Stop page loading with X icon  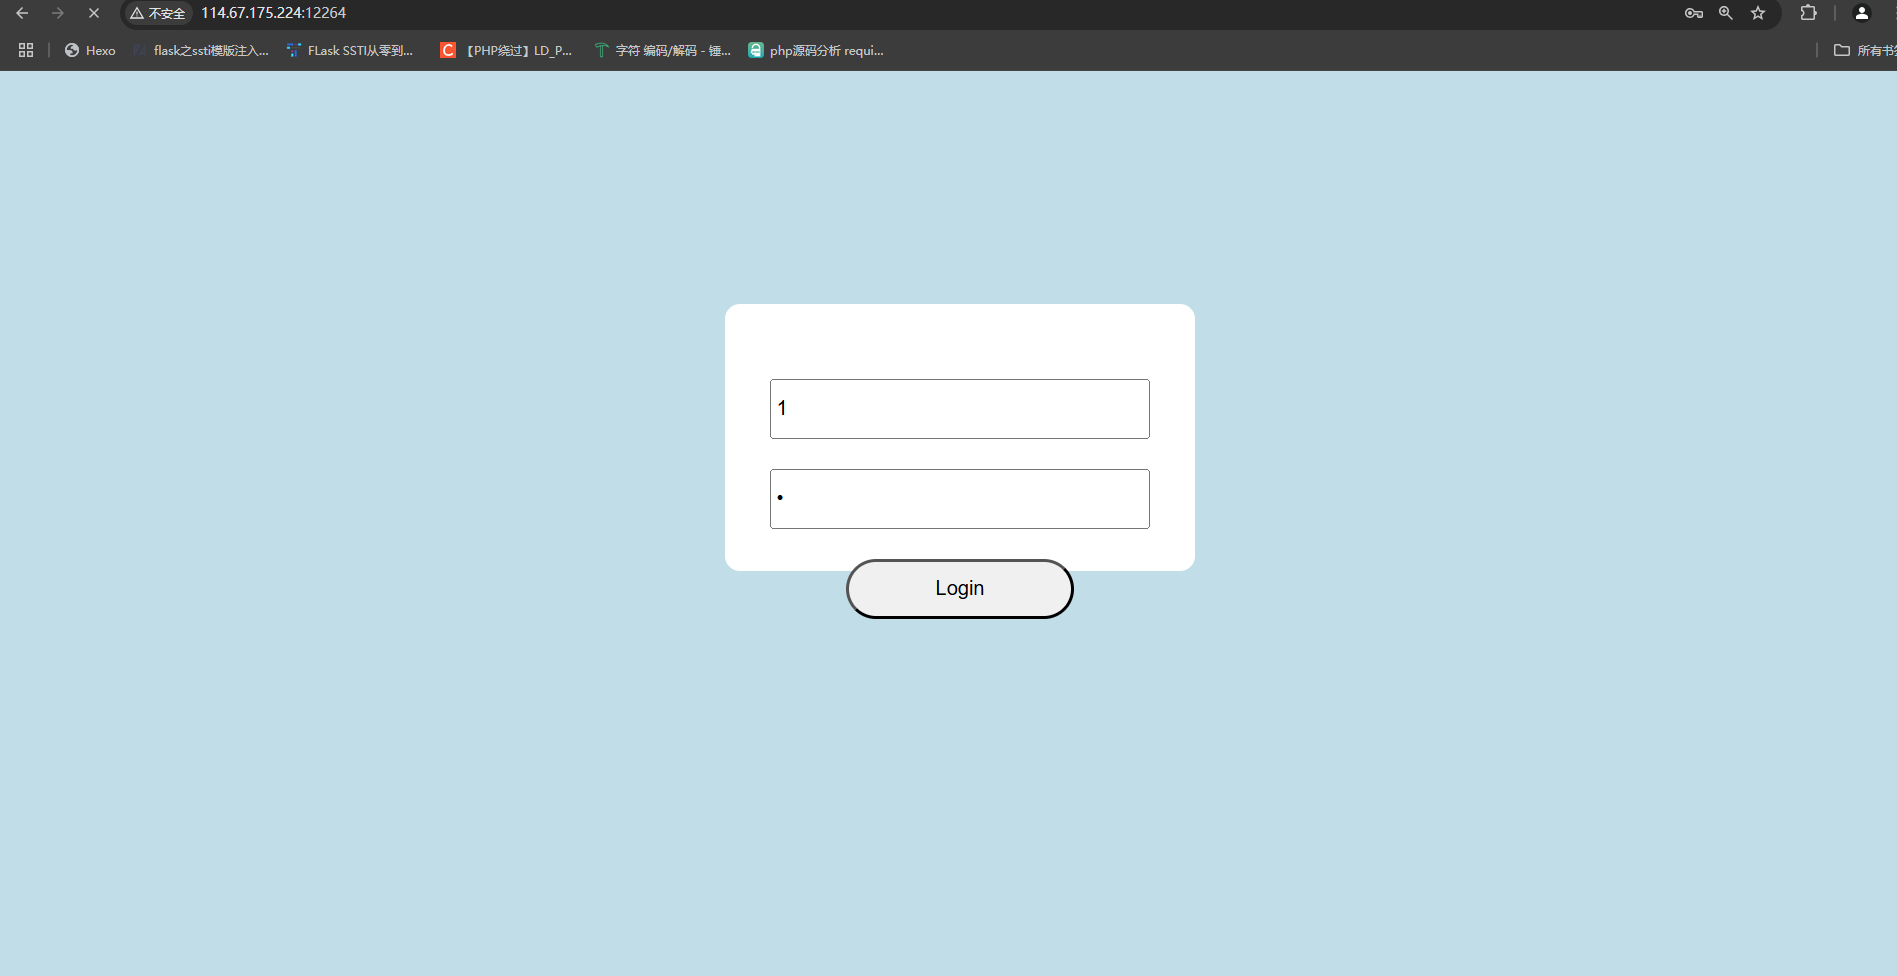coord(94,13)
